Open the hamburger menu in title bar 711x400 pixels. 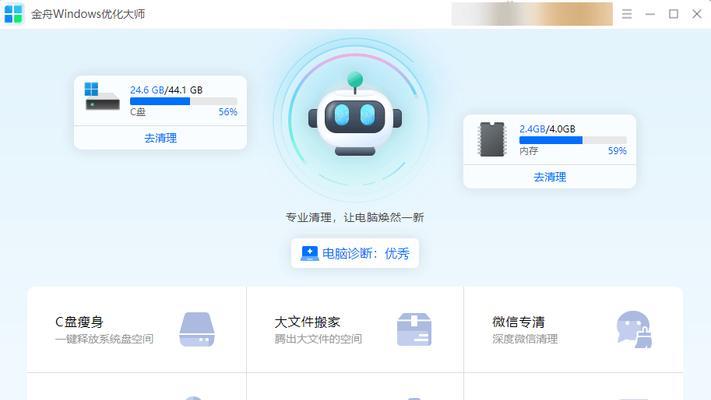[627, 14]
